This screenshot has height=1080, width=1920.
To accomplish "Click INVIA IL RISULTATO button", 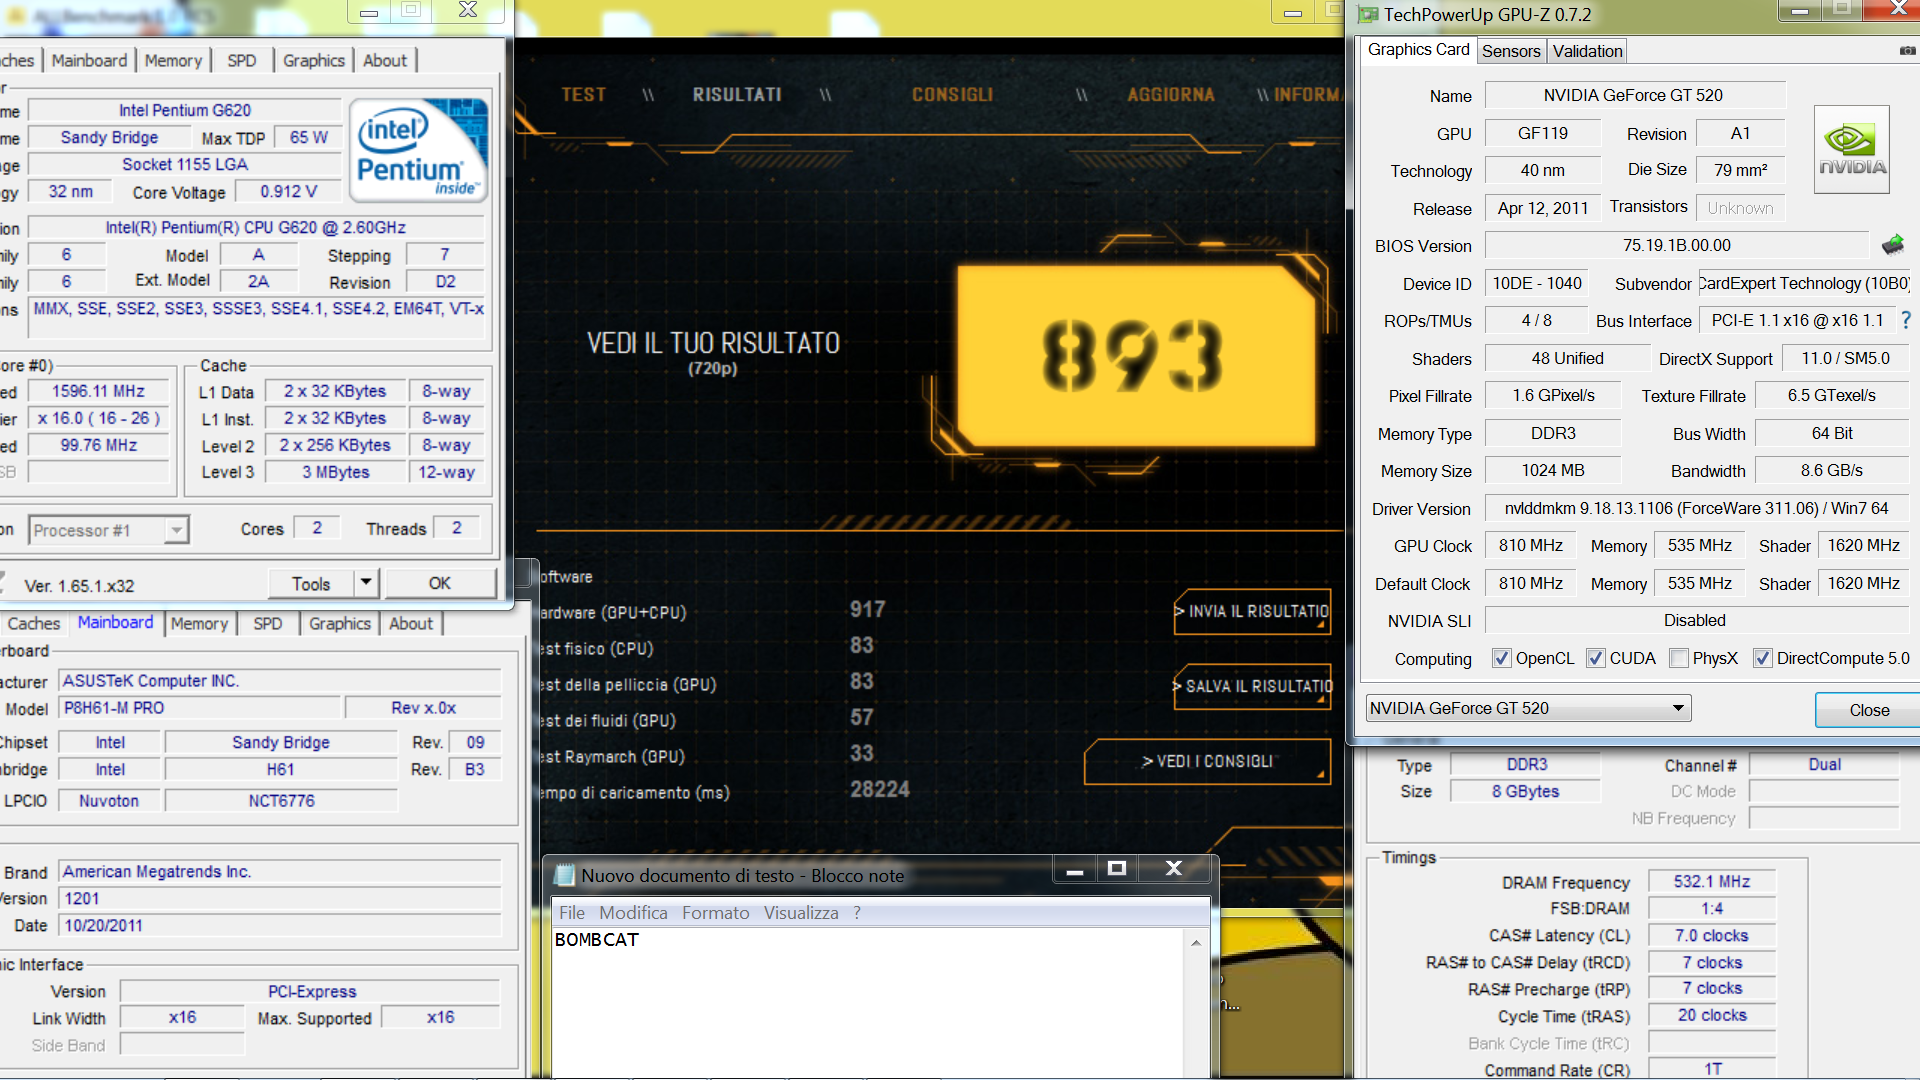I will pos(1252,611).
